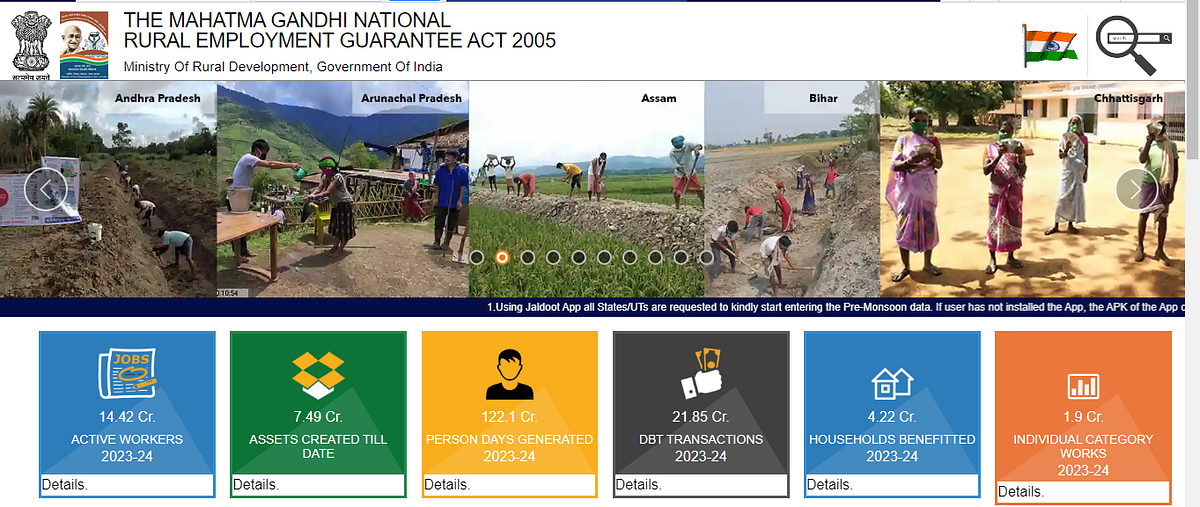Select the seventh carousel dot indicator

point(630,257)
